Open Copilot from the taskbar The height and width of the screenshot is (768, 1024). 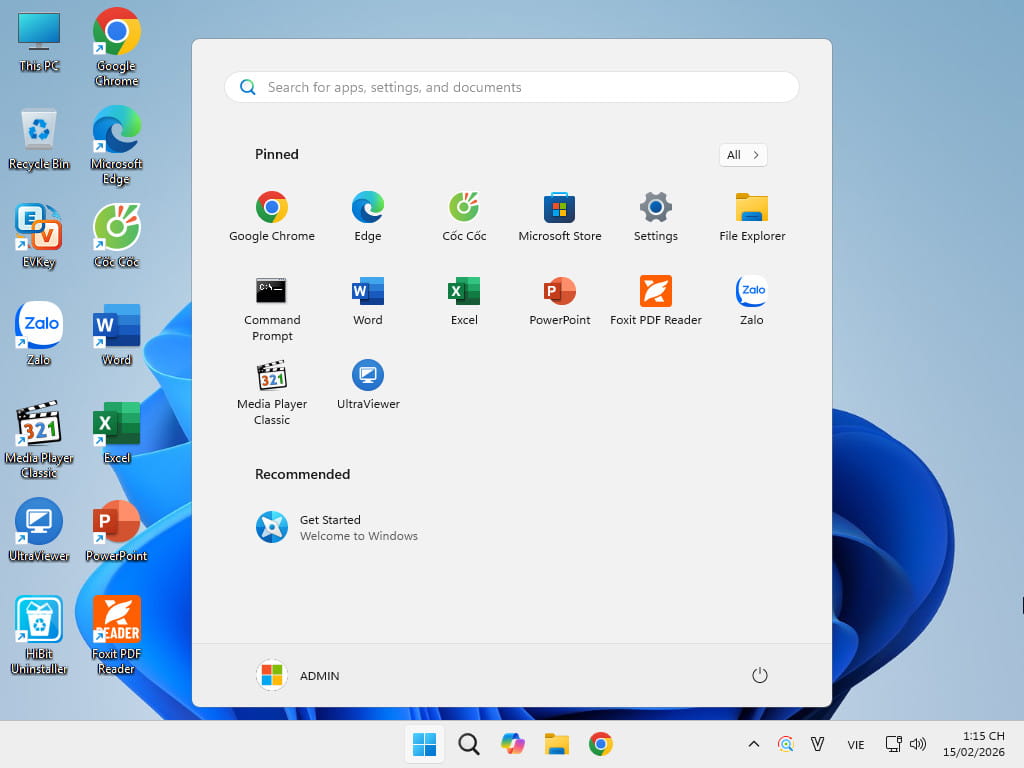(513, 744)
